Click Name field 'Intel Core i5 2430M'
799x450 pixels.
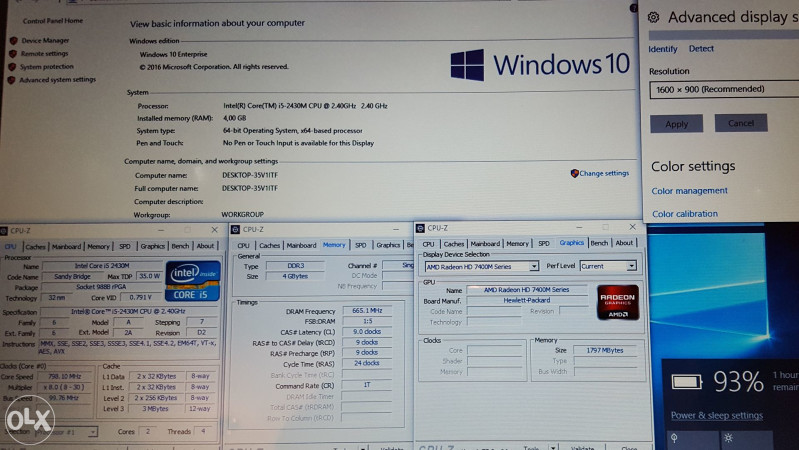(102, 266)
